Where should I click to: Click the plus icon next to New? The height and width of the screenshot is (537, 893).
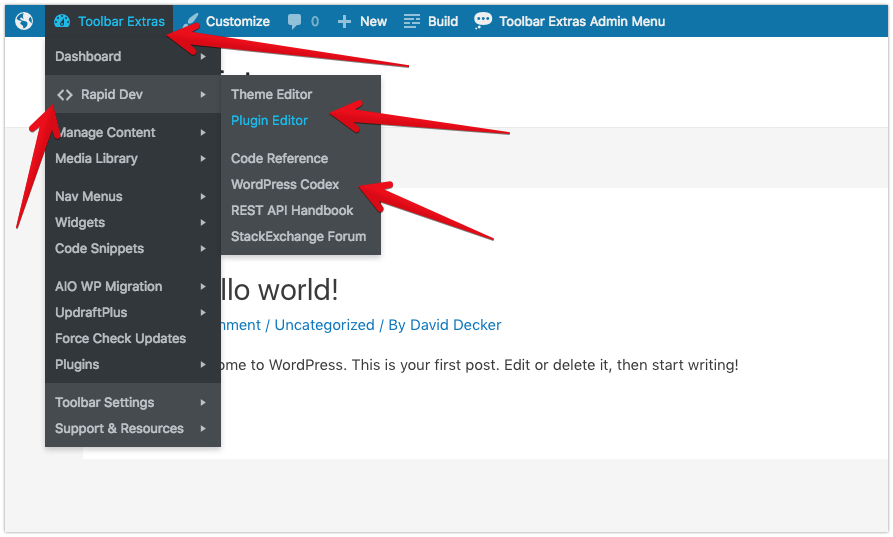tap(344, 22)
